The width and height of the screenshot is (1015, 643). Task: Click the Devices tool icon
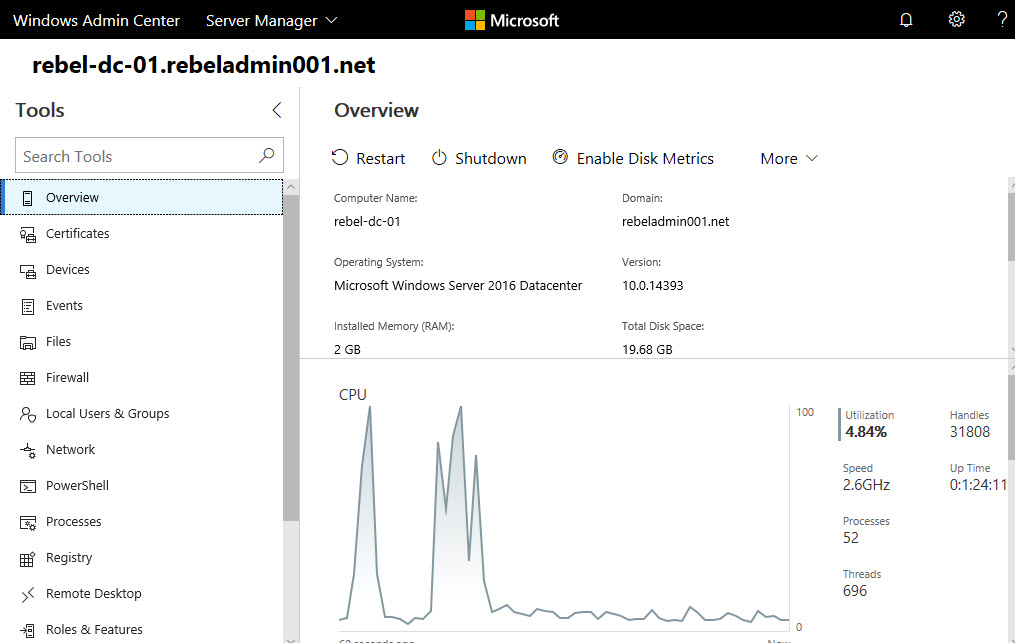click(27, 271)
